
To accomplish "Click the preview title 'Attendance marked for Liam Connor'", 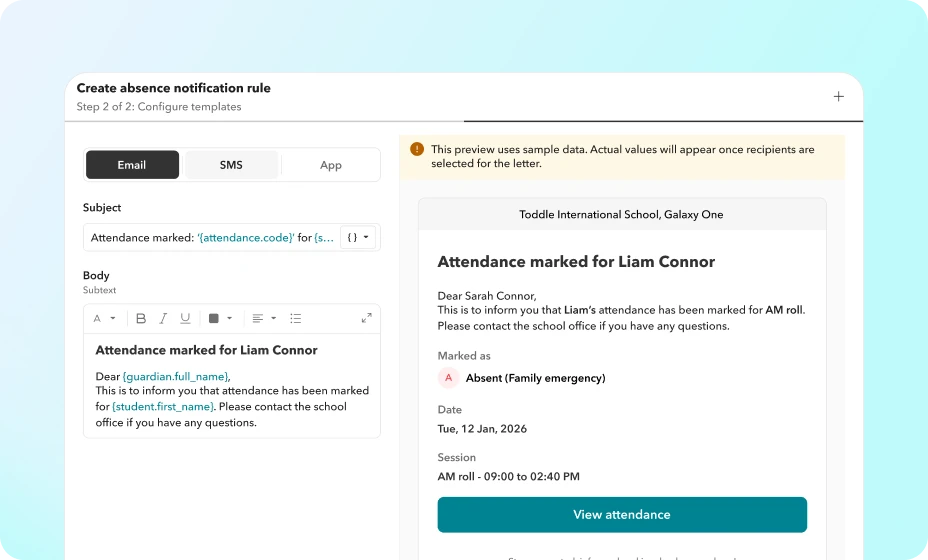I will tap(576, 262).
